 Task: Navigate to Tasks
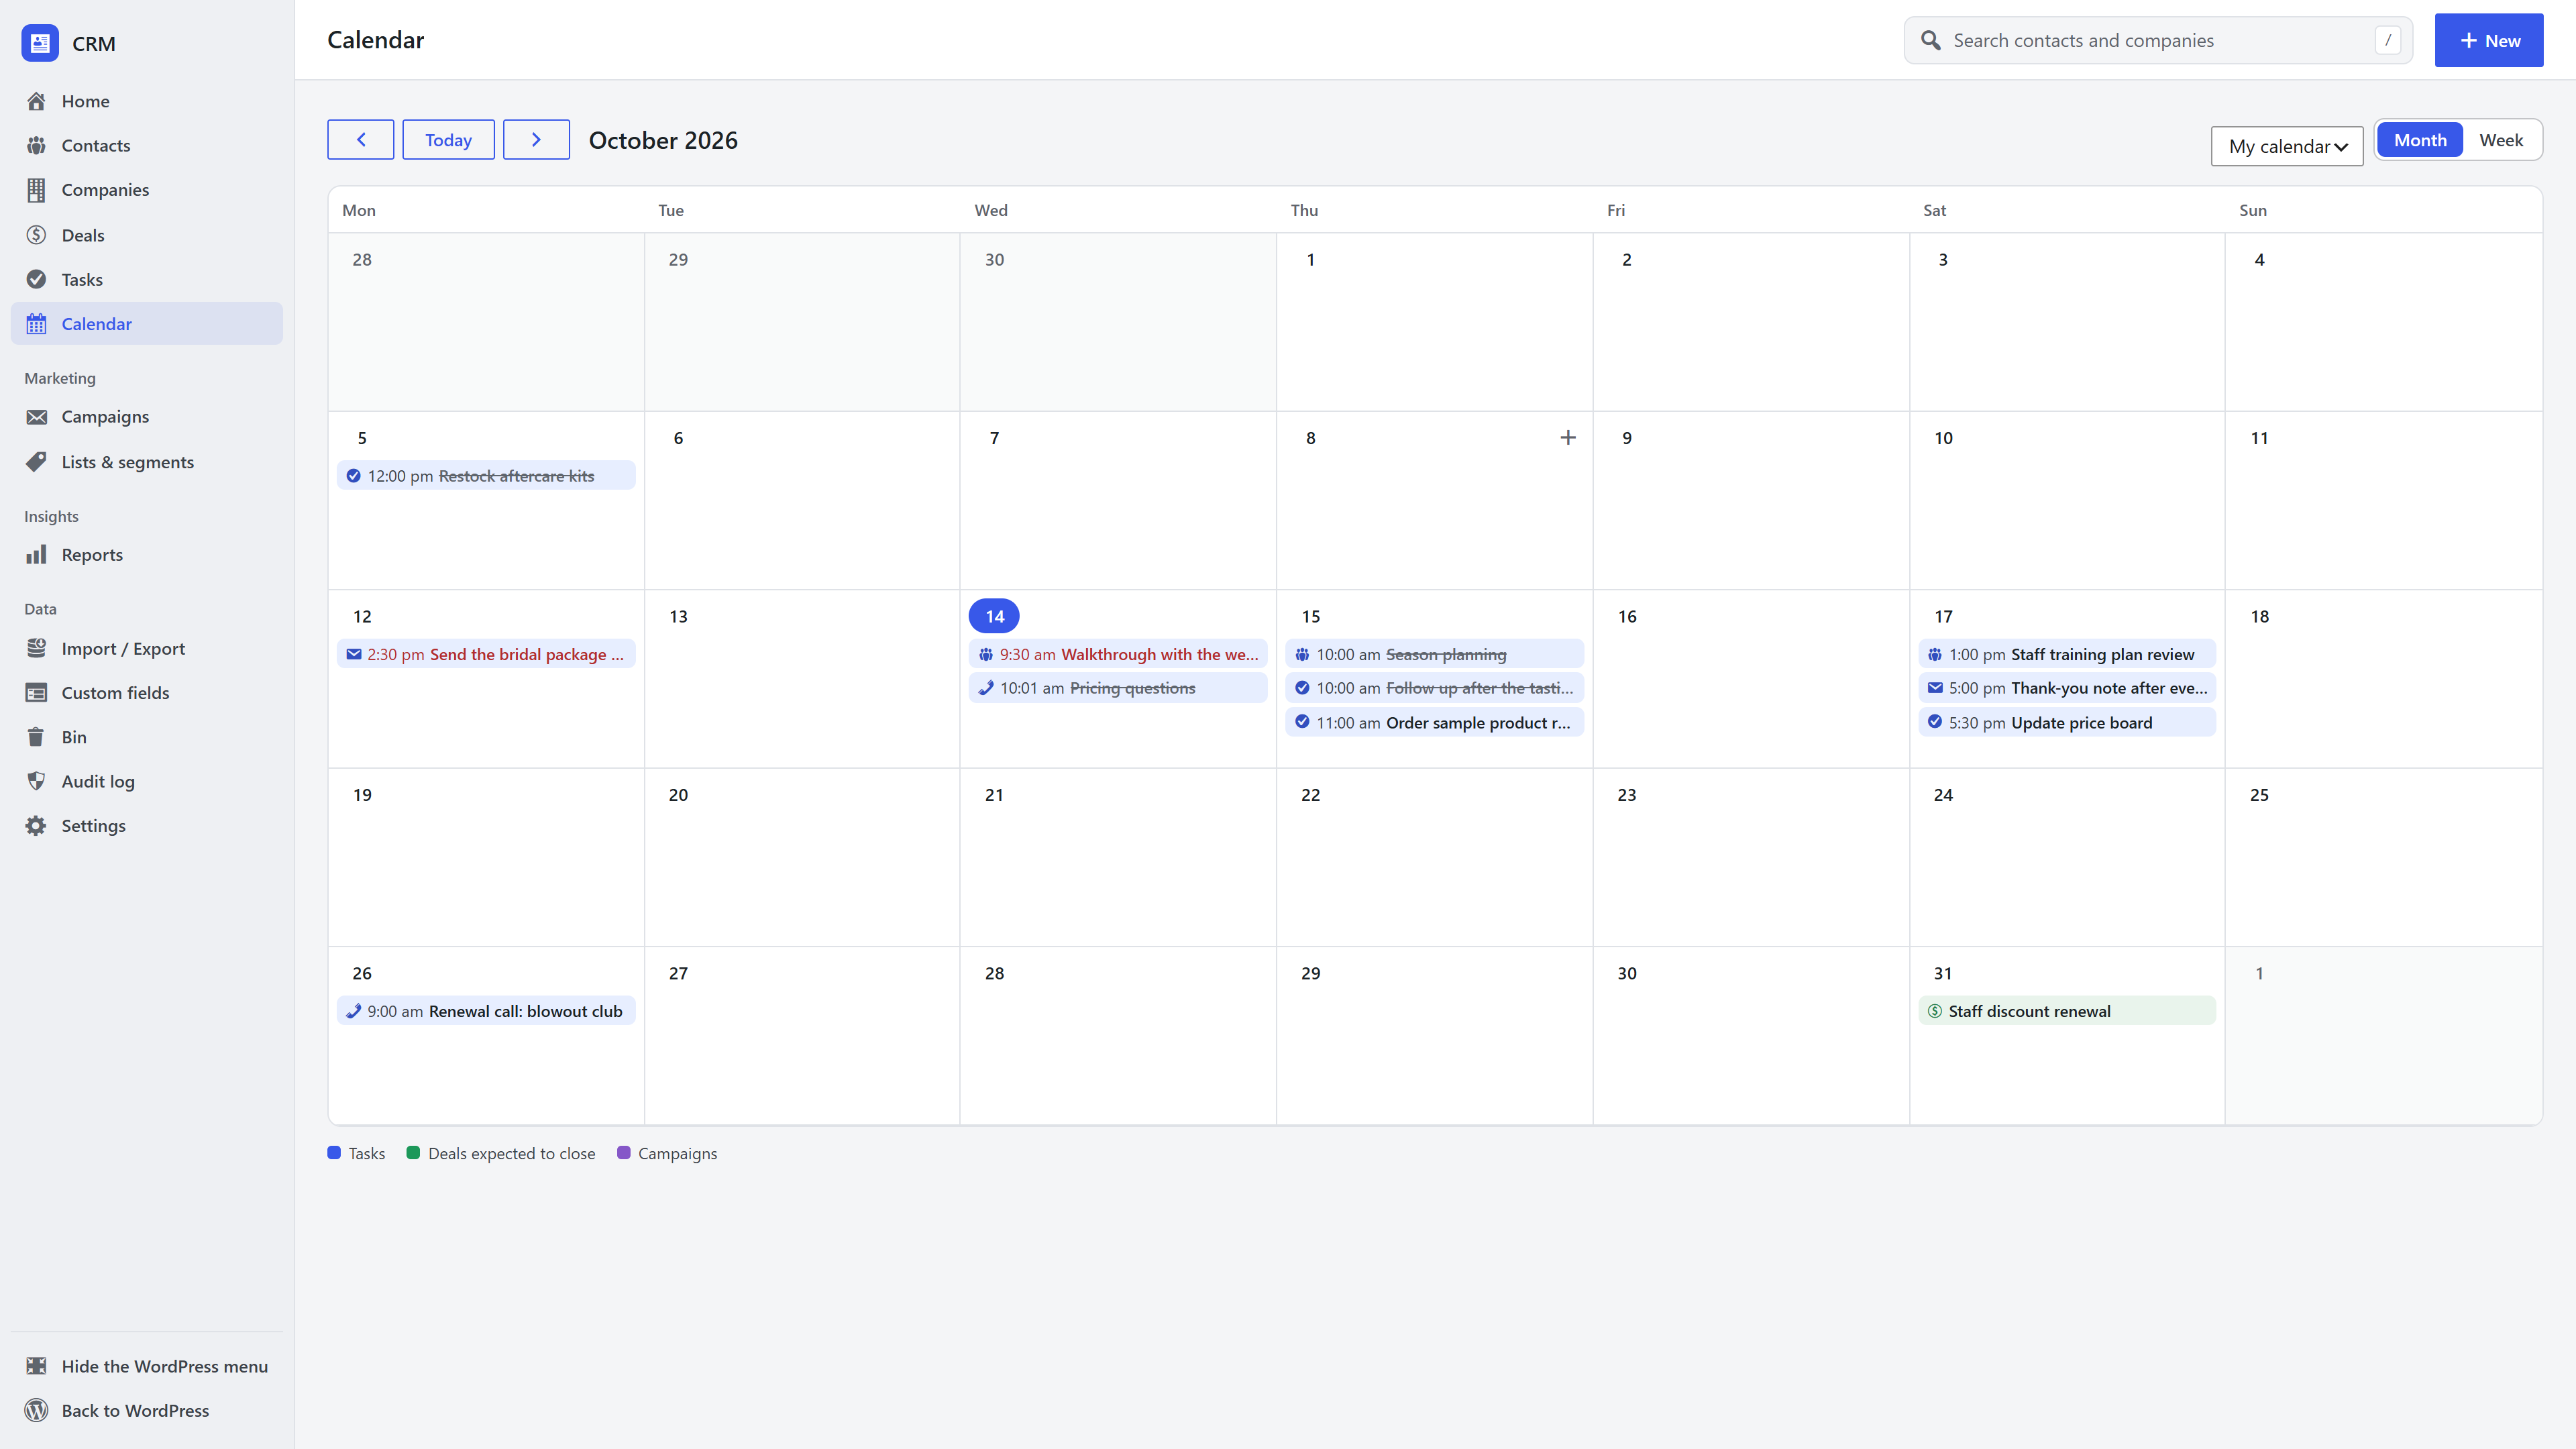(147, 279)
